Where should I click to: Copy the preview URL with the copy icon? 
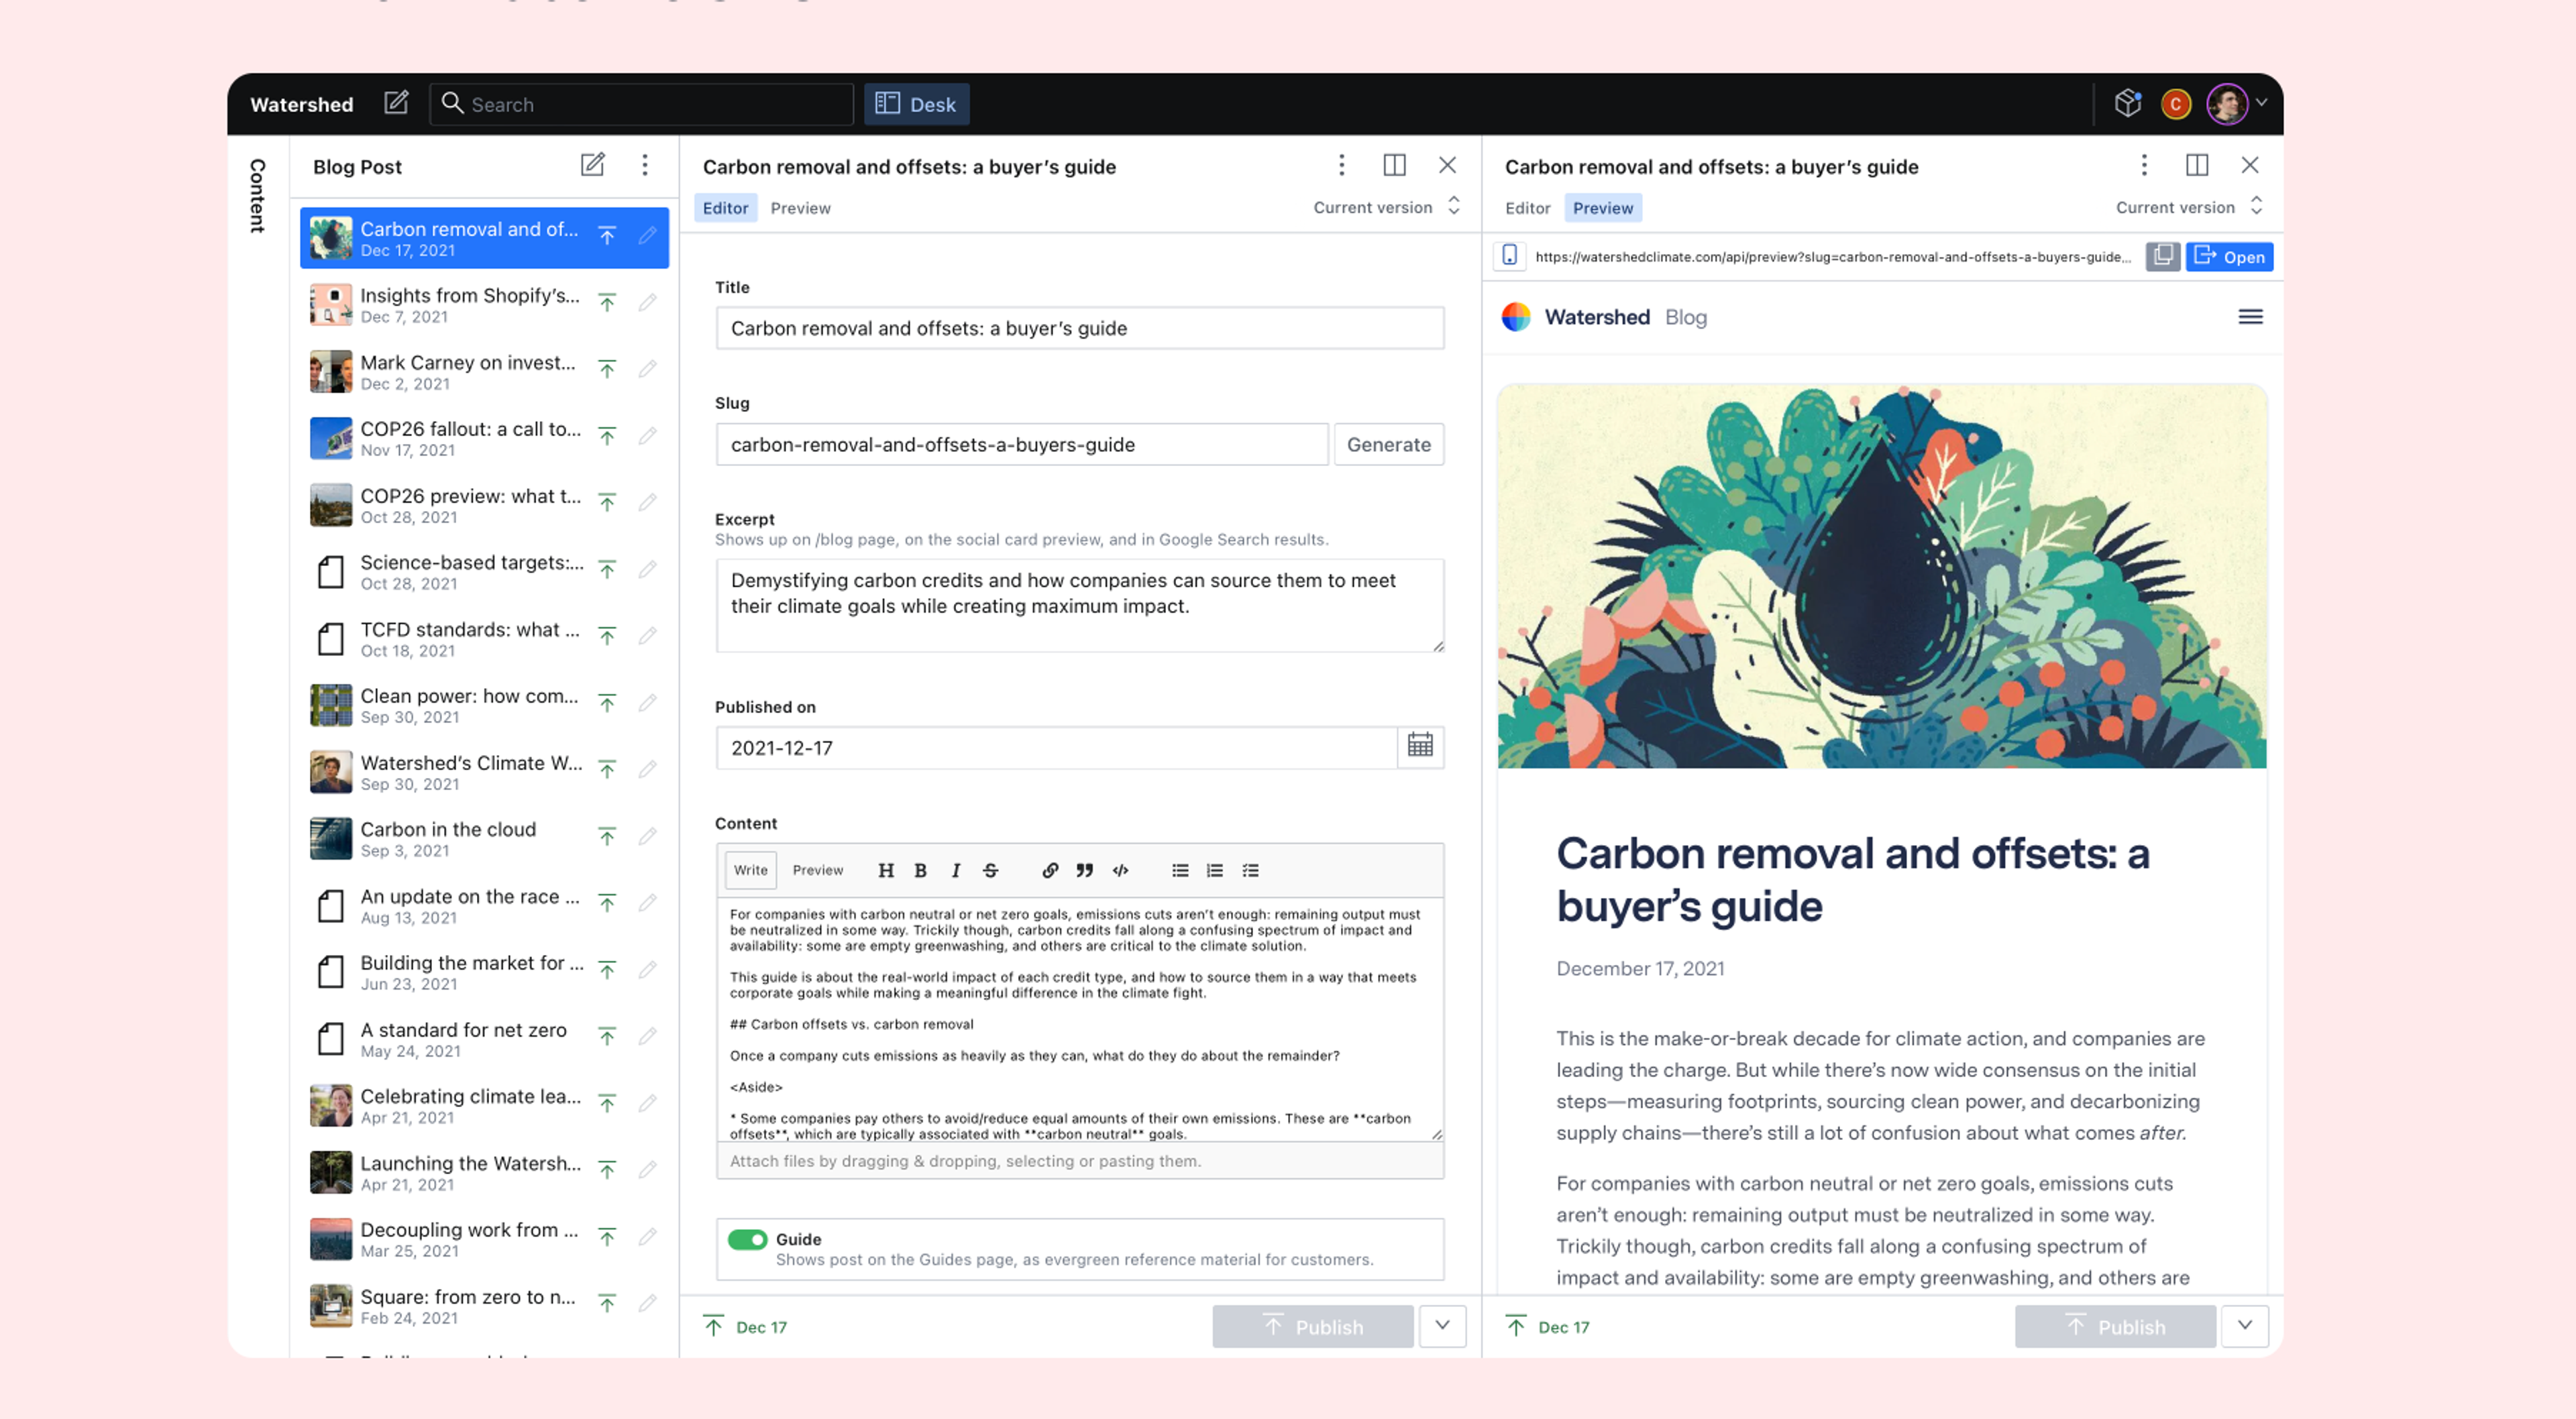tap(2162, 257)
